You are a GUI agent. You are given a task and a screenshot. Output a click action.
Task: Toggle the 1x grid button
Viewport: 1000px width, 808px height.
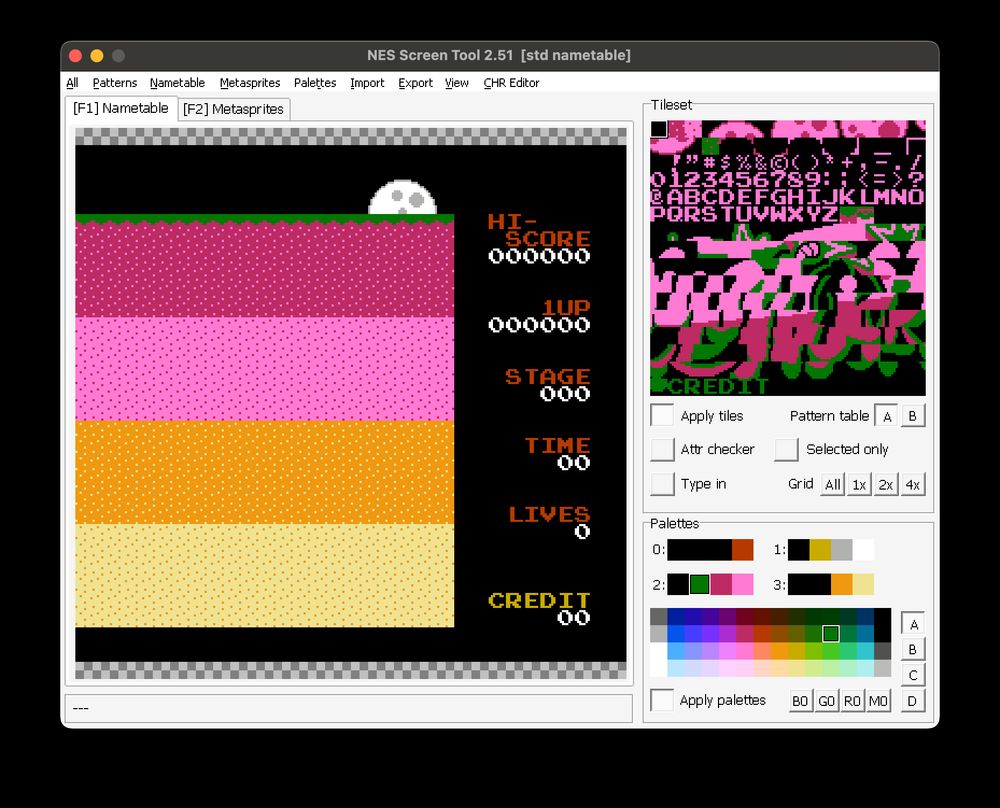pos(859,484)
